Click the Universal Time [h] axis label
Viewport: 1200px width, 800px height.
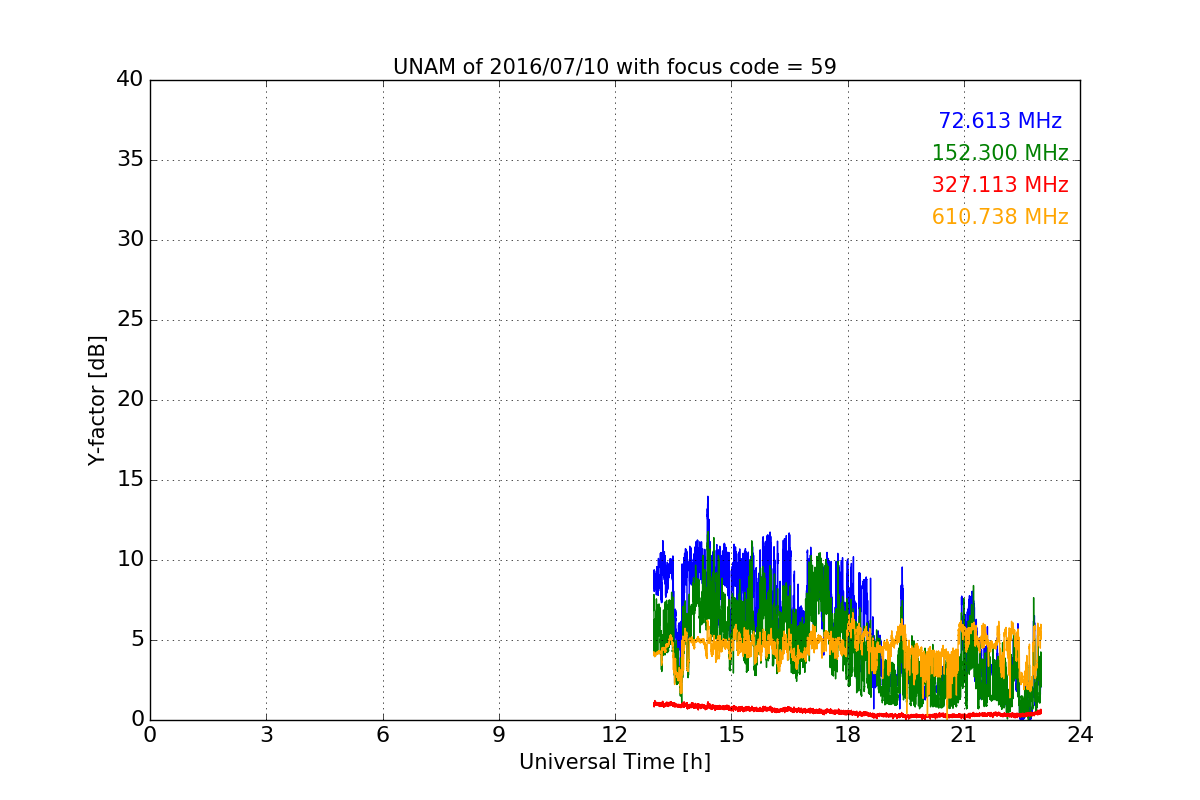click(x=614, y=762)
